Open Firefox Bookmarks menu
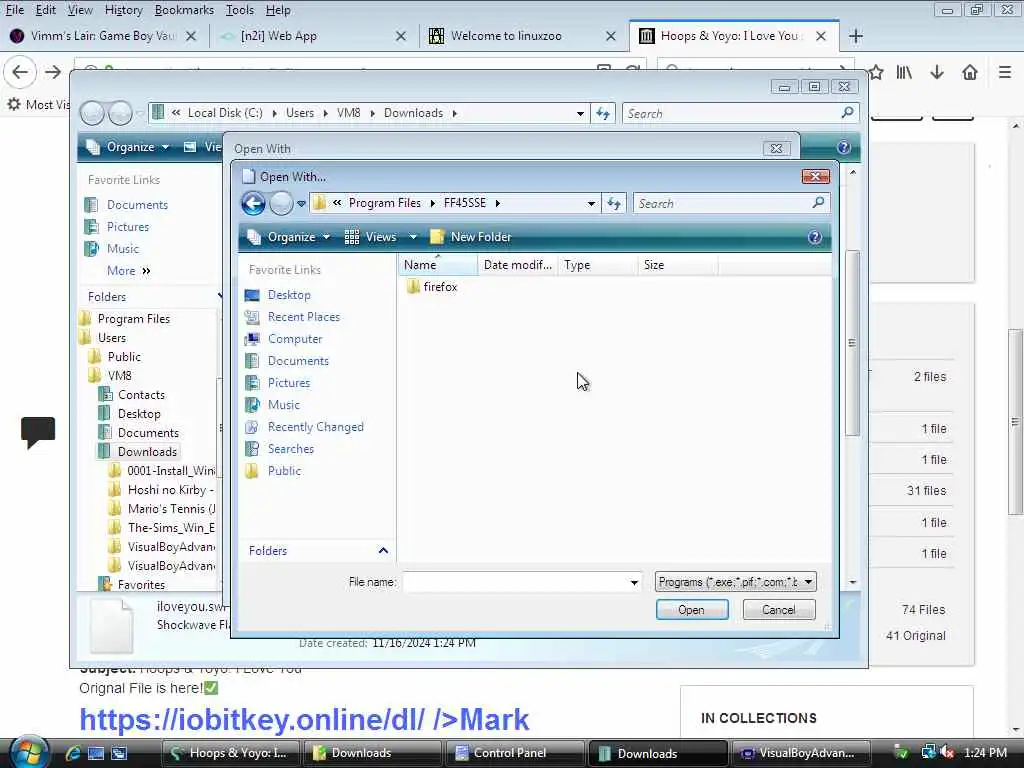 pos(184,10)
